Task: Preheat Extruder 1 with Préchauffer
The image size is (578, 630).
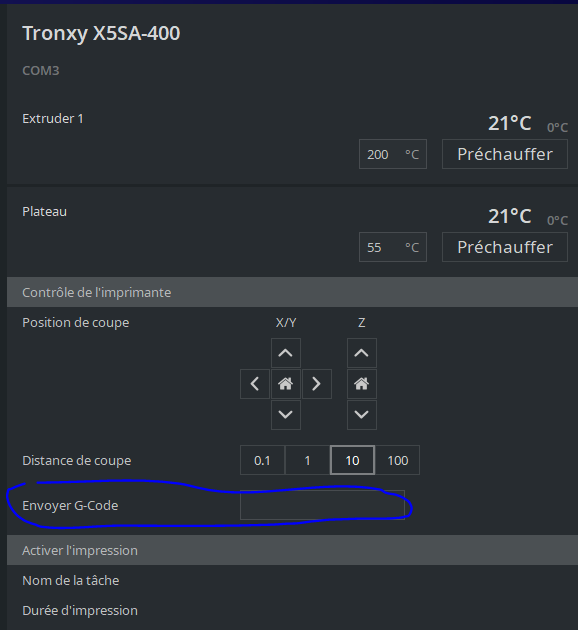Action: pos(505,154)
